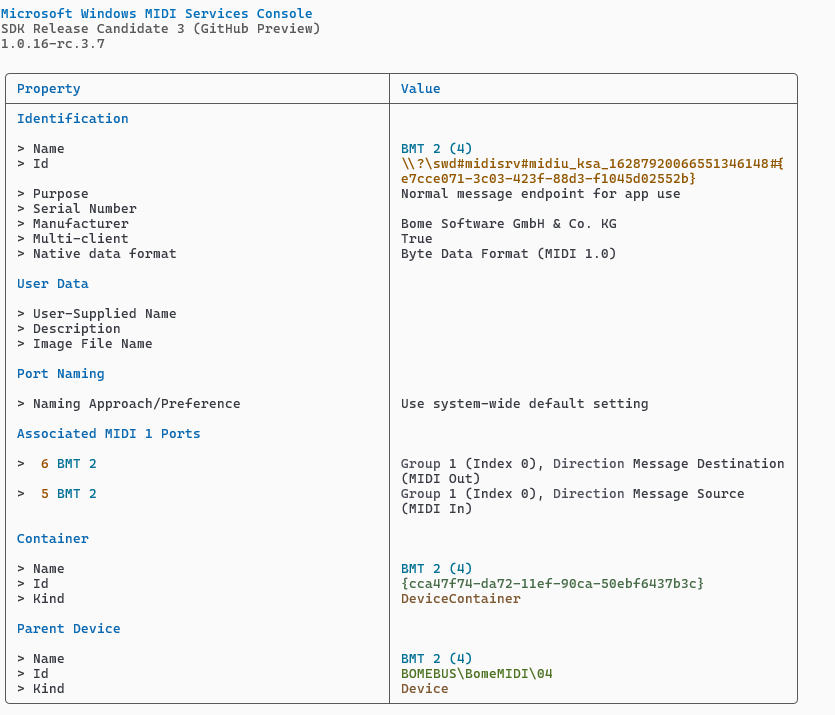
Task: Select the BOMEBUS\BomeMIDI\04 device Id
Action: [x=476, y=674]
